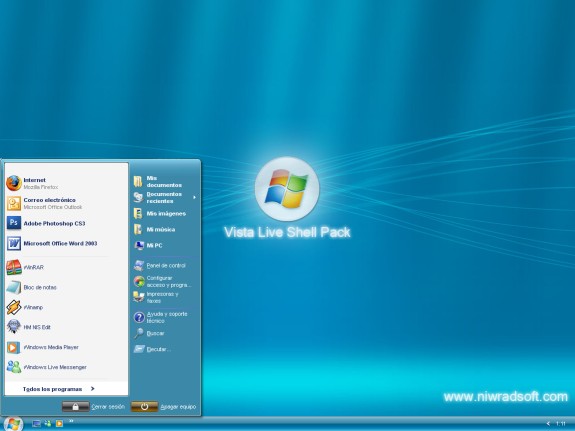Screen dimensions: 575x431
Task: Open HM NIS Edit
Action: [66, 327]
